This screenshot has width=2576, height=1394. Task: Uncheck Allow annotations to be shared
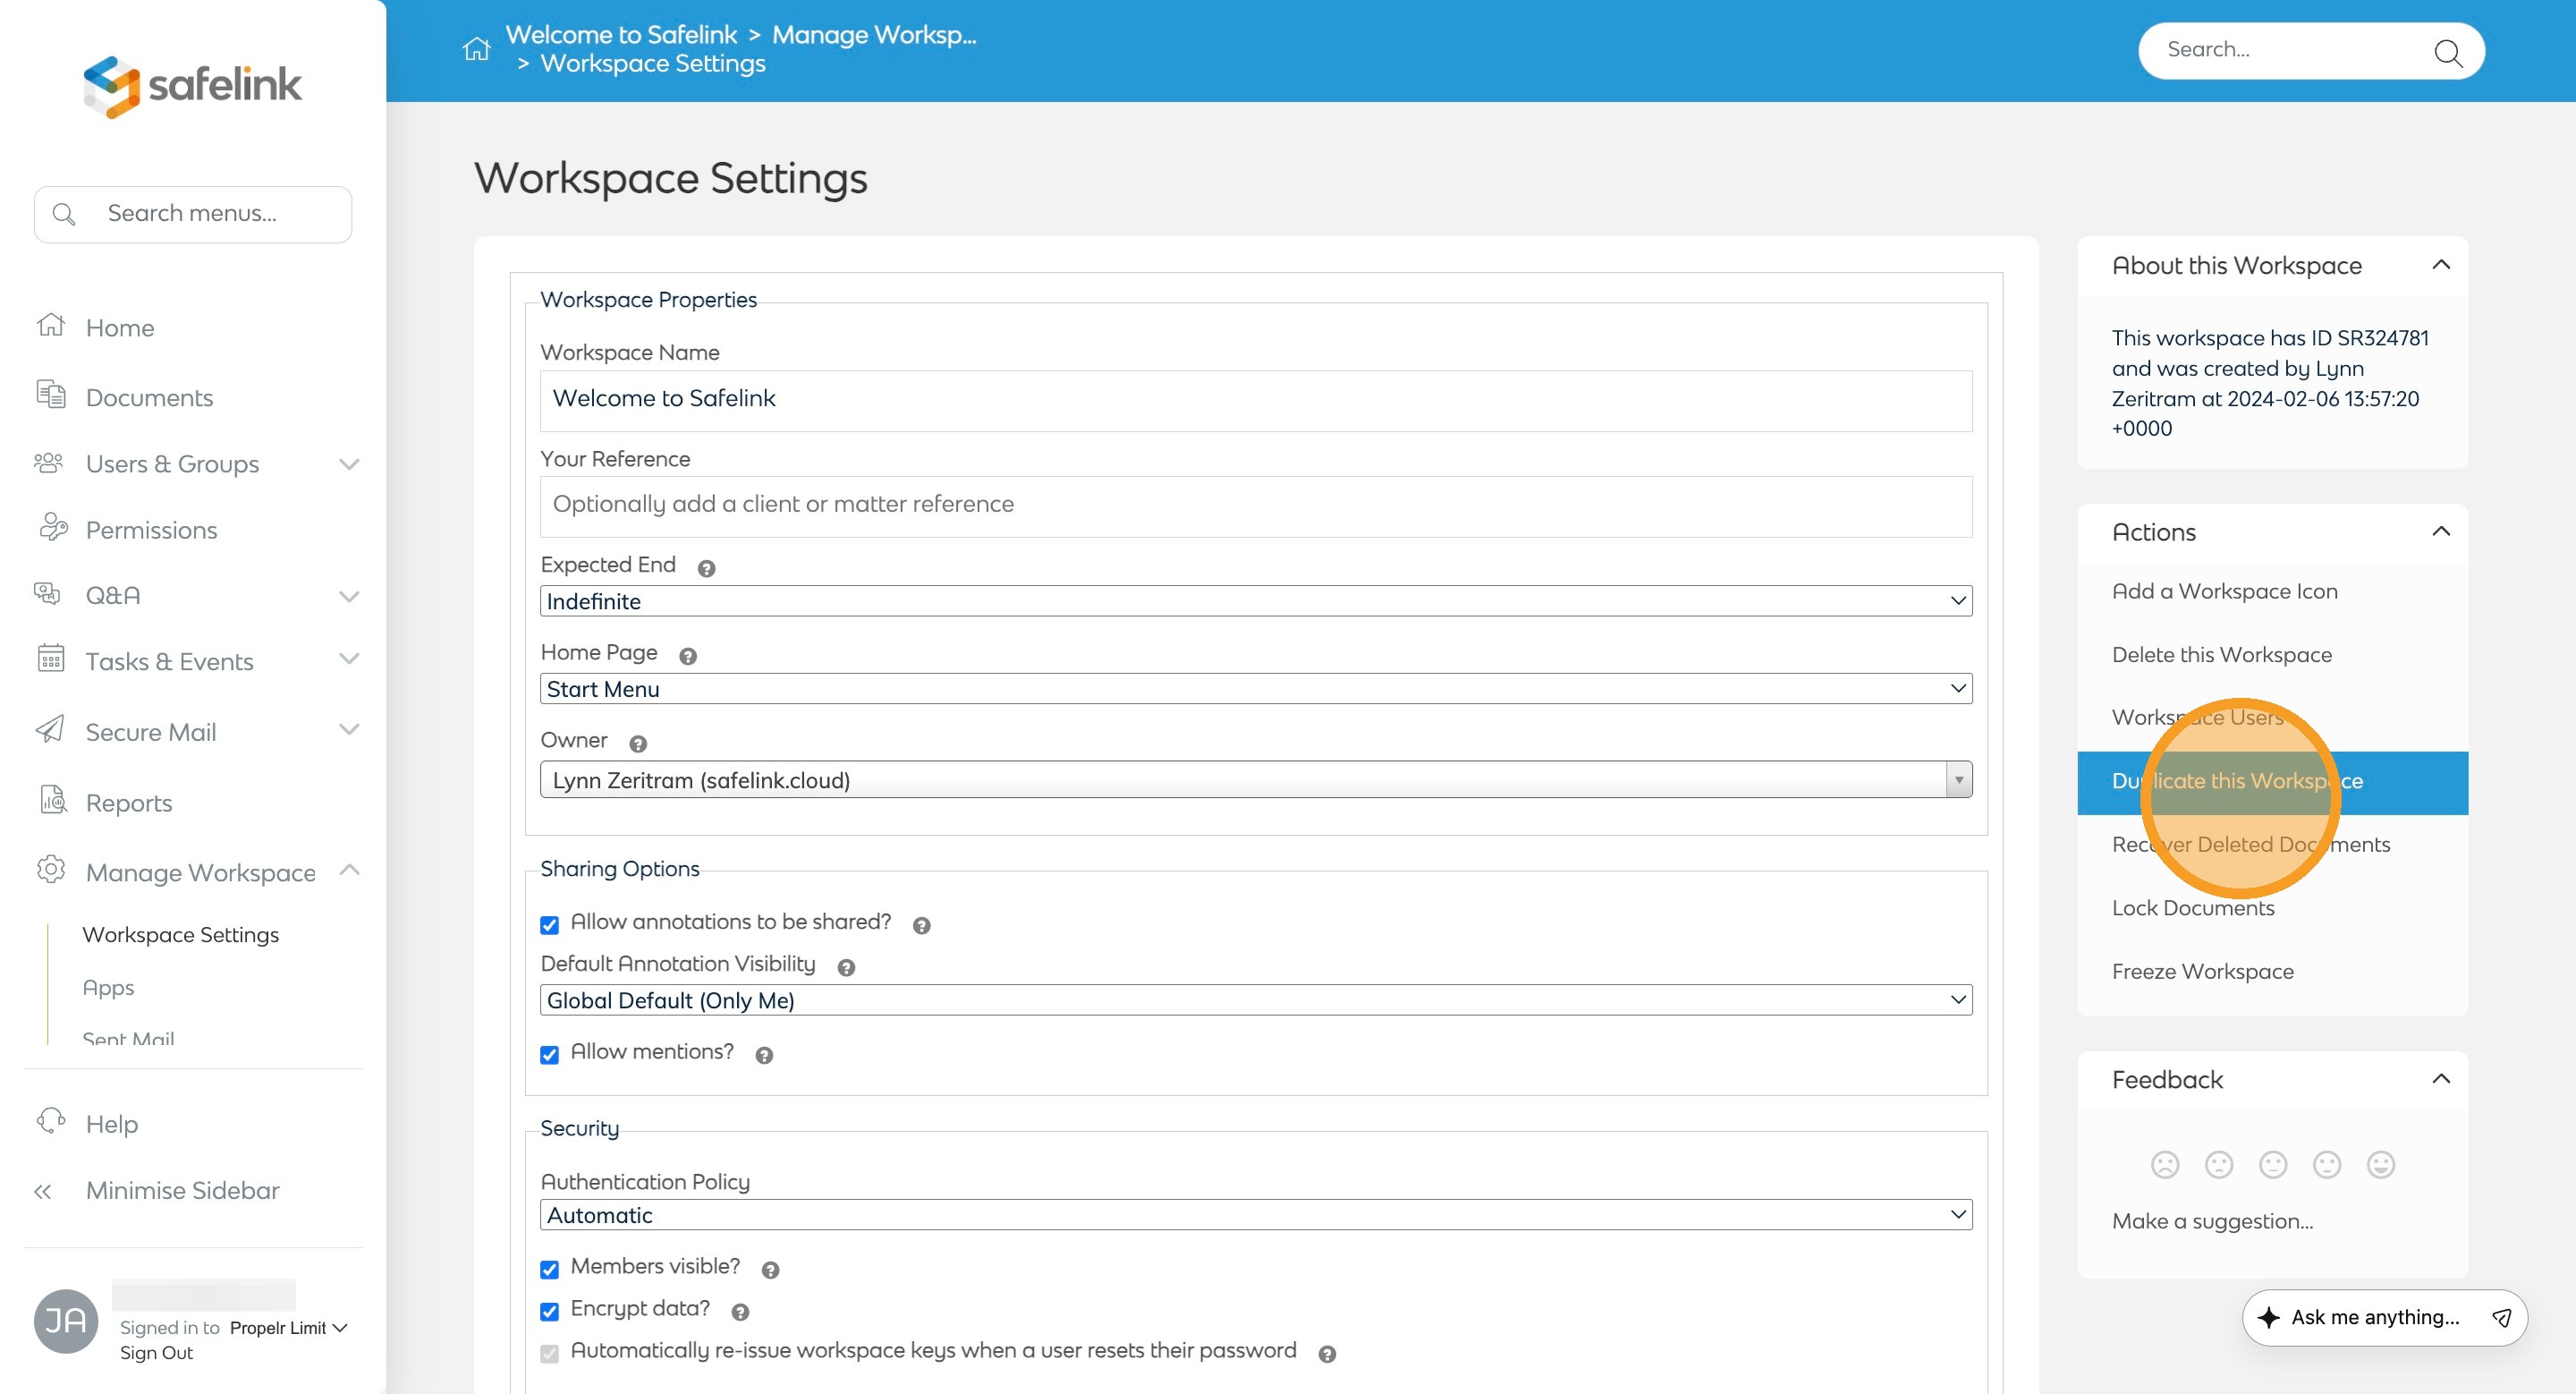click(x=549, y=924)
